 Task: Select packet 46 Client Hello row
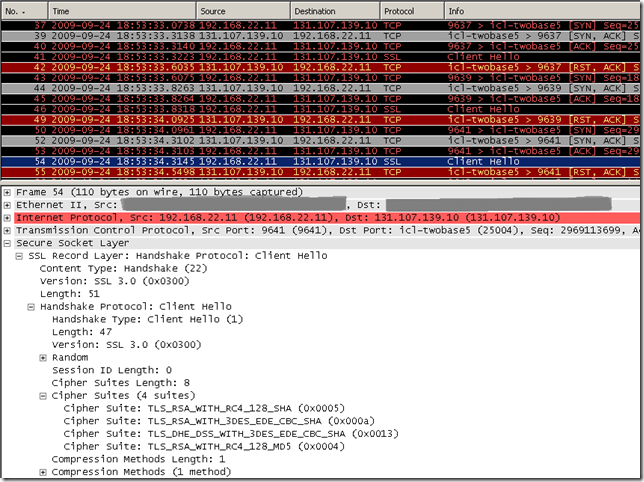tap(320, 109)
